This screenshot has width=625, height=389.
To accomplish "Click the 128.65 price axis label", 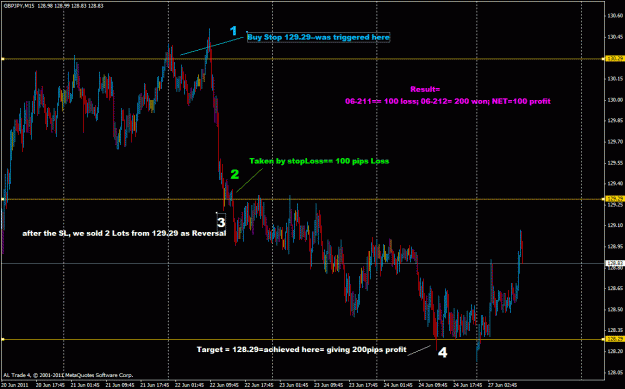I will click(x=616, y=288).
